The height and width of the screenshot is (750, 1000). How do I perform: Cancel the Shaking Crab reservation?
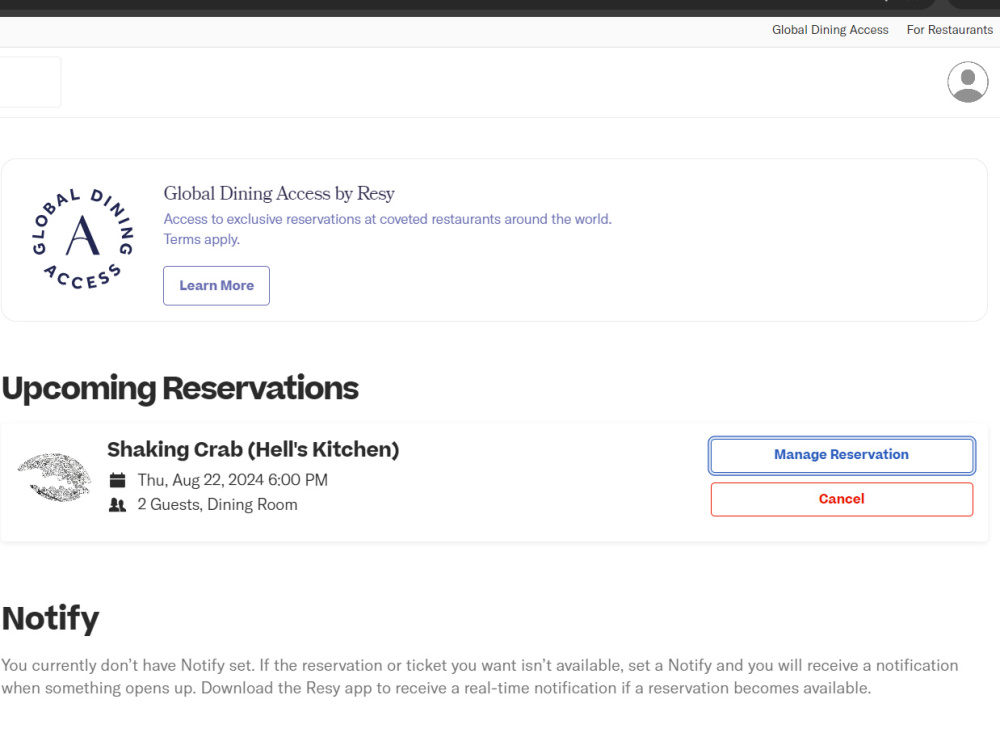[x=841, y=499]
